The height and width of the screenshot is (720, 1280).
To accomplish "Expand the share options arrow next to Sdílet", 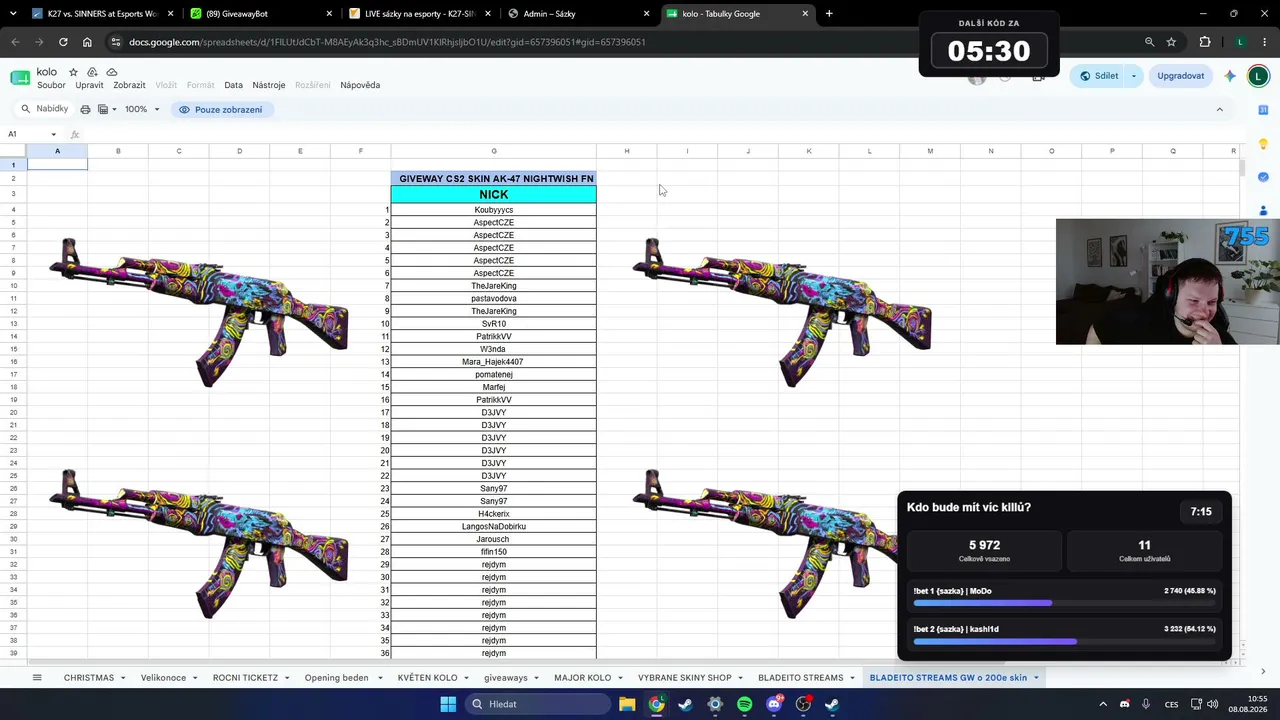I will tap(1133, 76).
